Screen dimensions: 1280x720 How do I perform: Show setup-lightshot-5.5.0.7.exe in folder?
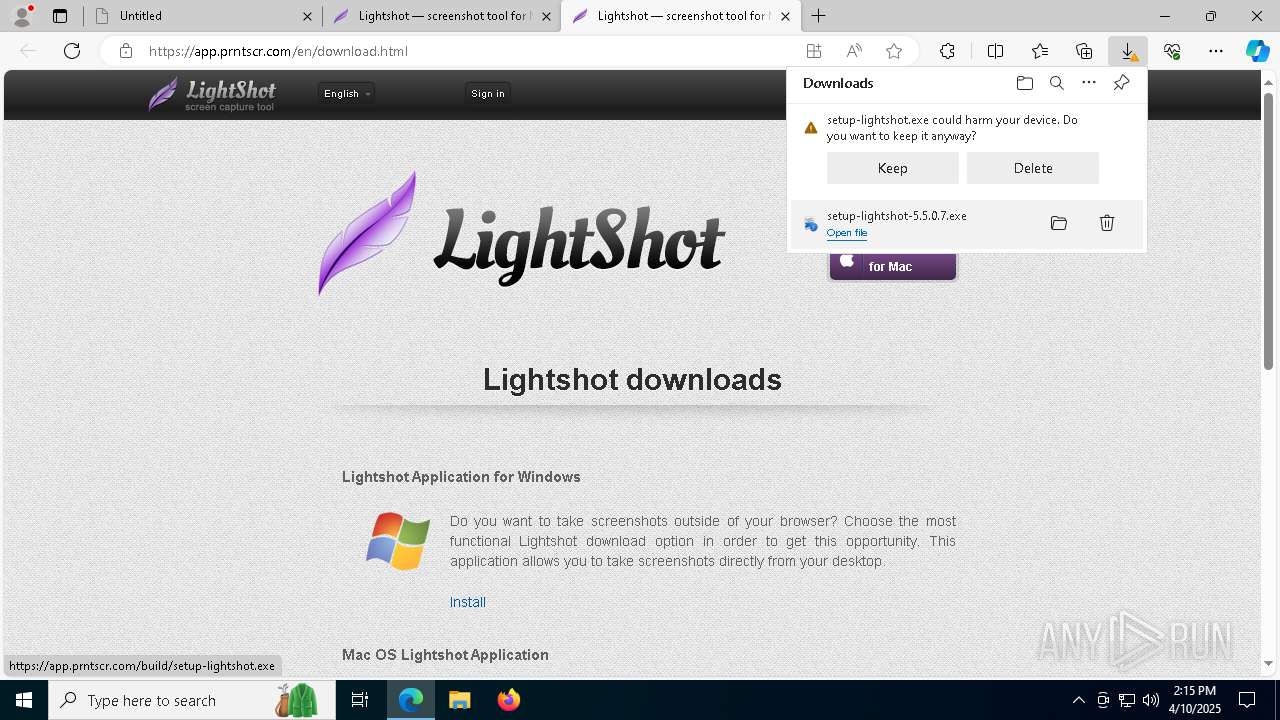(1059, 223)
